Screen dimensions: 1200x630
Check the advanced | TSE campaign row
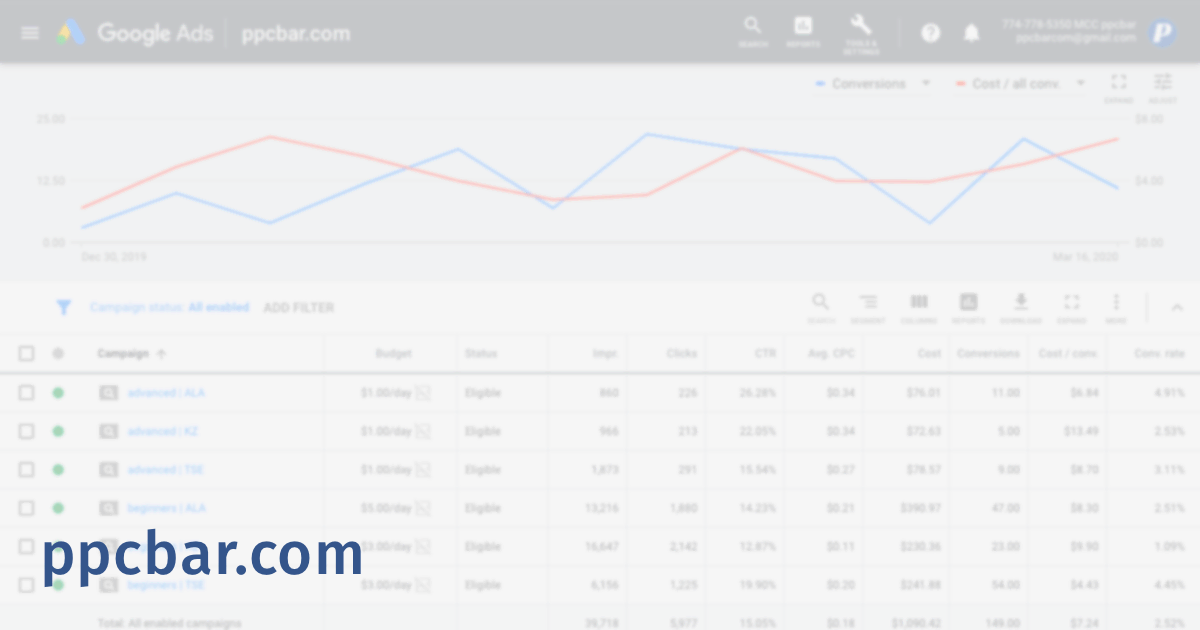[x=27, y=470]
